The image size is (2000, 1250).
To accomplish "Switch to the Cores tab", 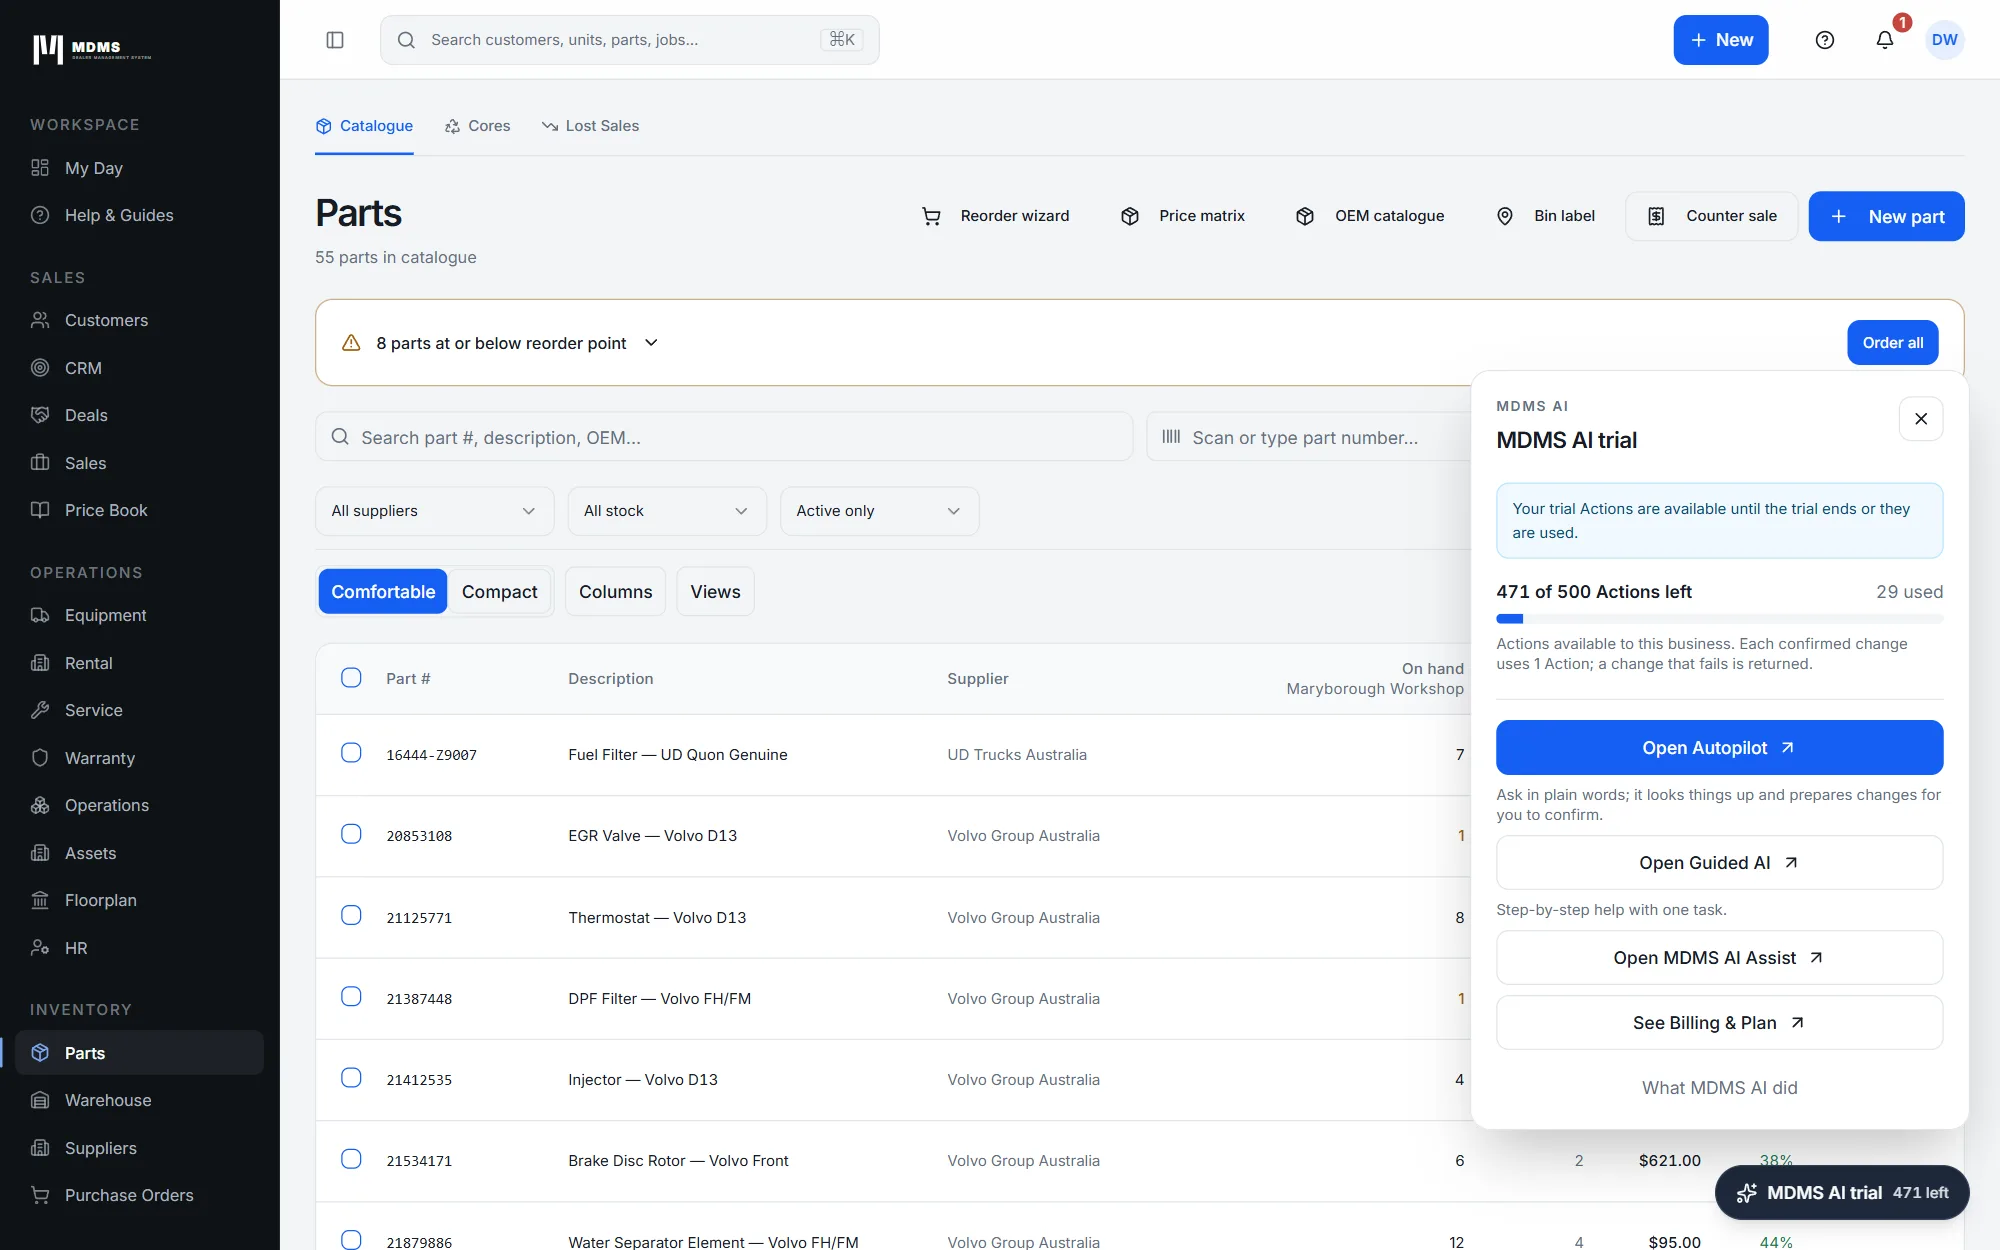I will pyautogui.click(x=478, y=126).
